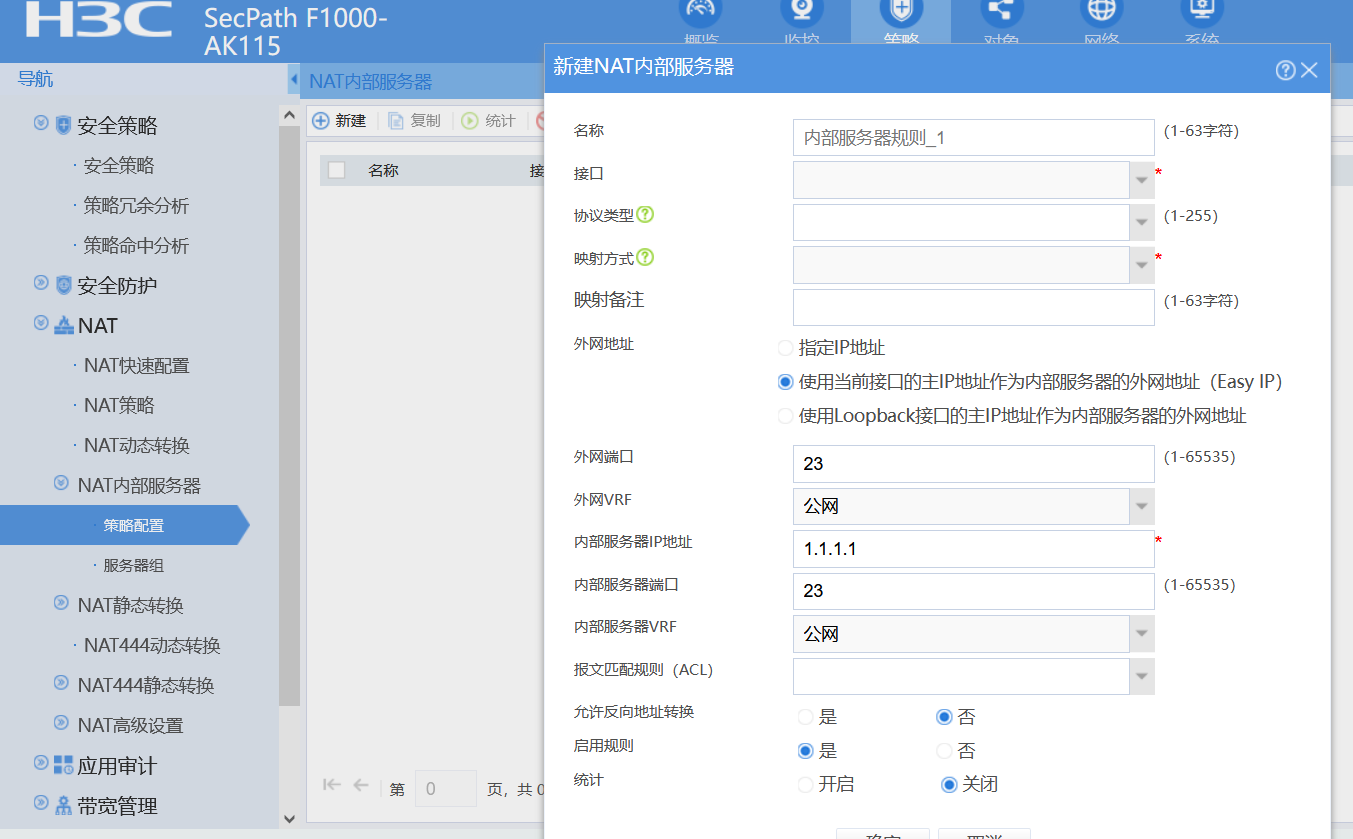Open help from the dialog title bar
The image size is (1353, 839).
click(1286, 70)
